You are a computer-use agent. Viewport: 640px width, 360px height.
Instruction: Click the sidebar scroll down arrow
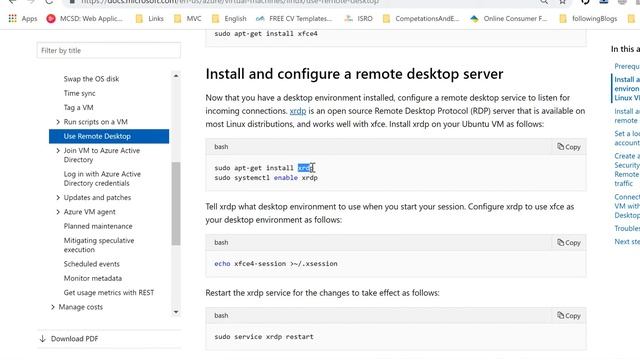176,312
